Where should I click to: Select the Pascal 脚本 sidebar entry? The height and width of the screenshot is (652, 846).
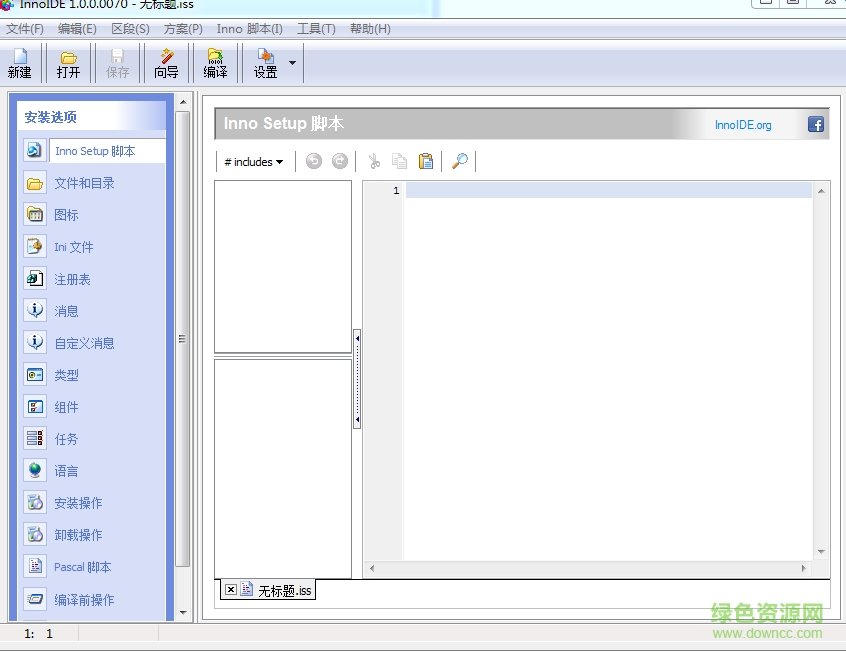82,567
